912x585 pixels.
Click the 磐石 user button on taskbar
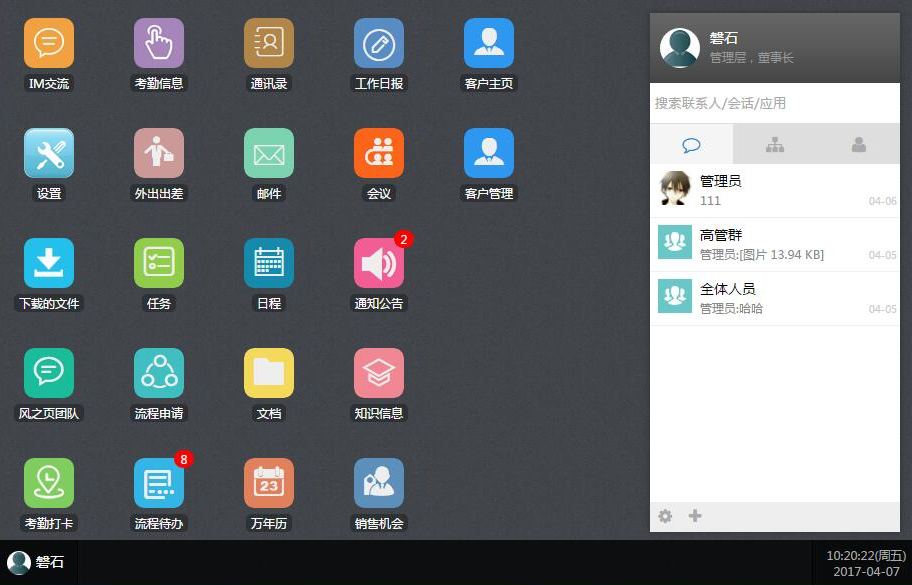pos(36,562)
